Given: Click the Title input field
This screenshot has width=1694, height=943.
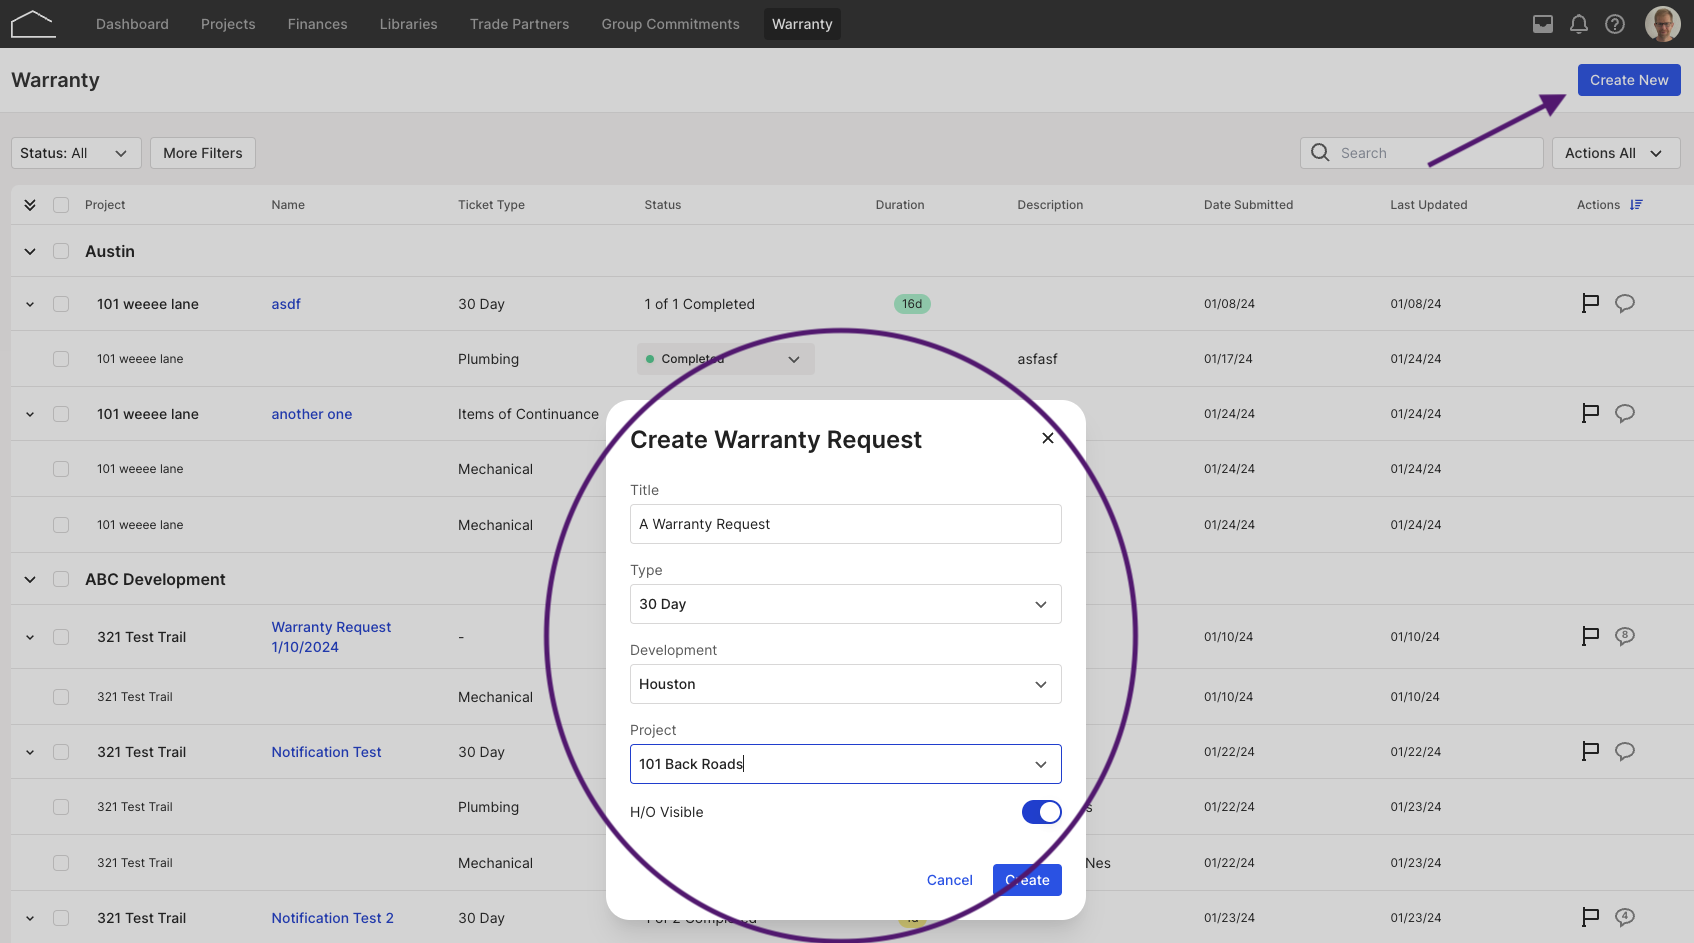Looking at the screenshot, I should point(846,524).
